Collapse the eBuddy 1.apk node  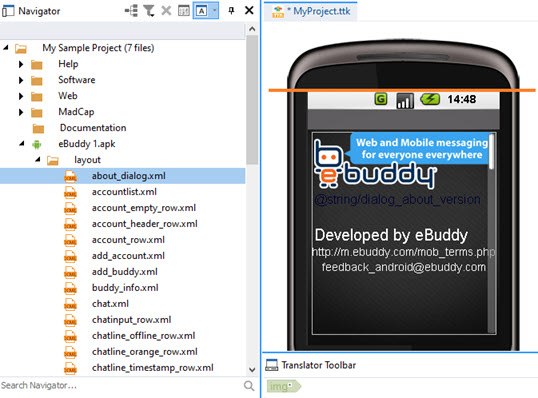click(22, 143)
